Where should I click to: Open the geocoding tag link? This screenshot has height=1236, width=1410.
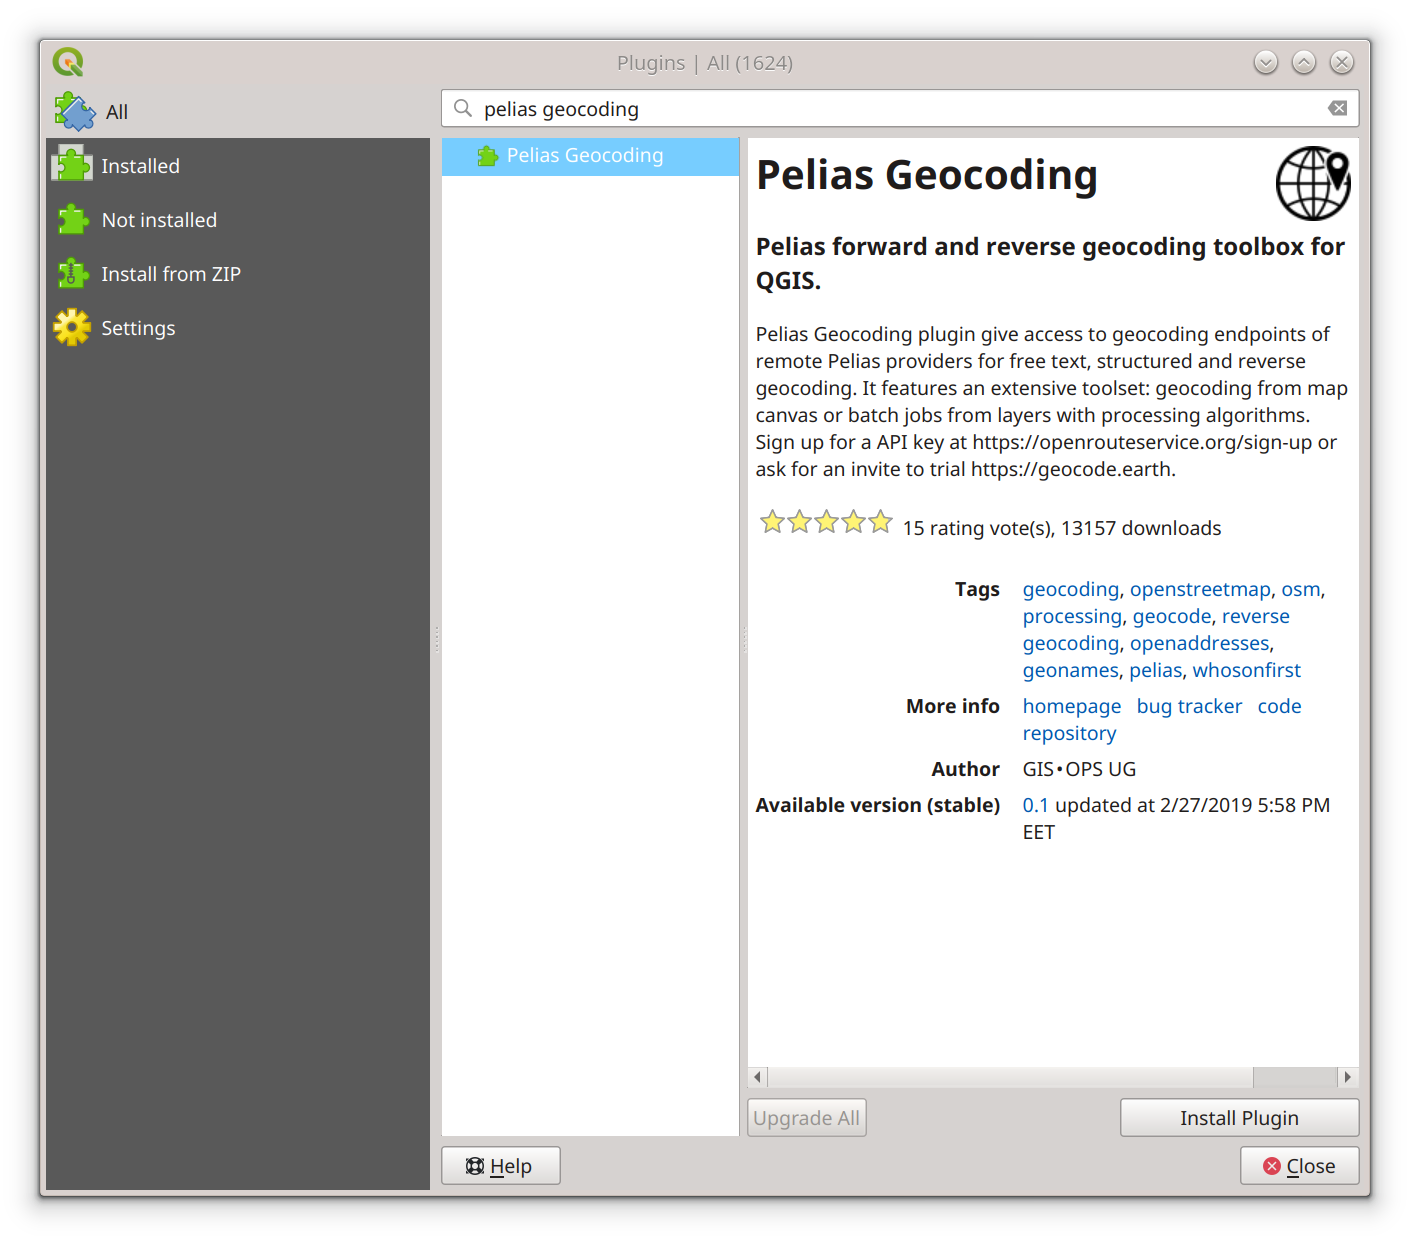click(x=1070, y=589)
